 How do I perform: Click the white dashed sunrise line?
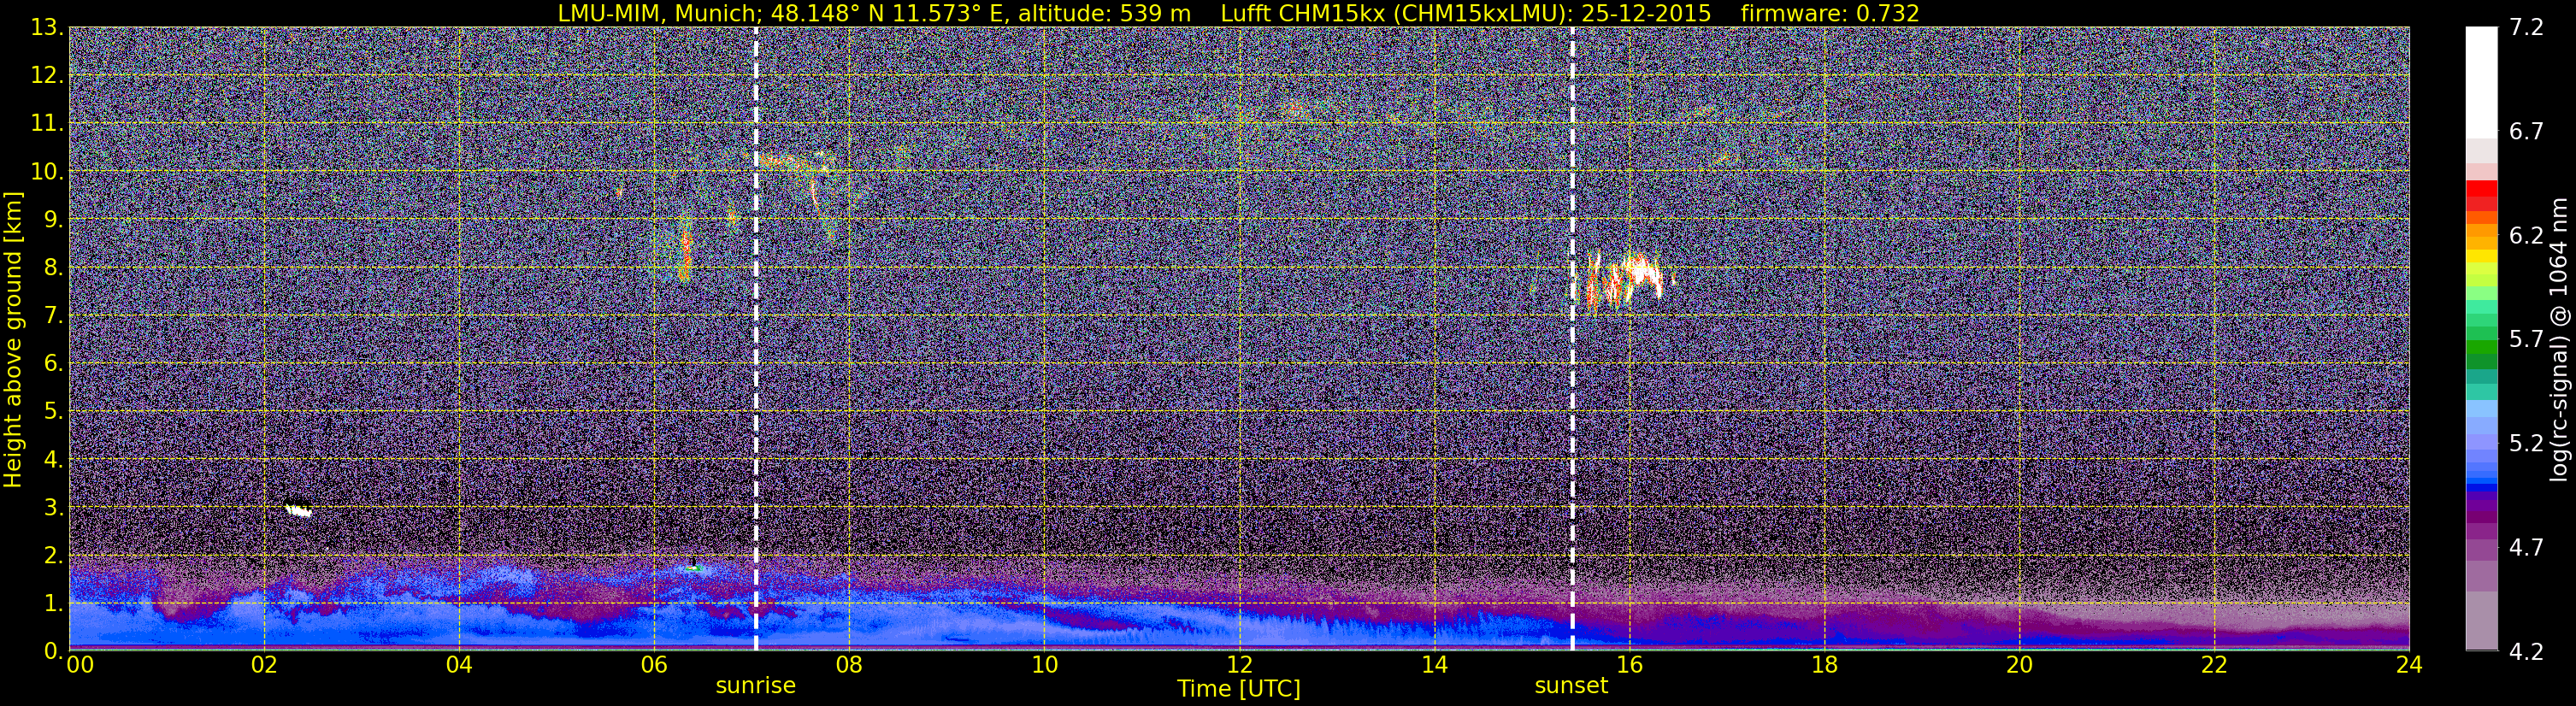point(756,339)
